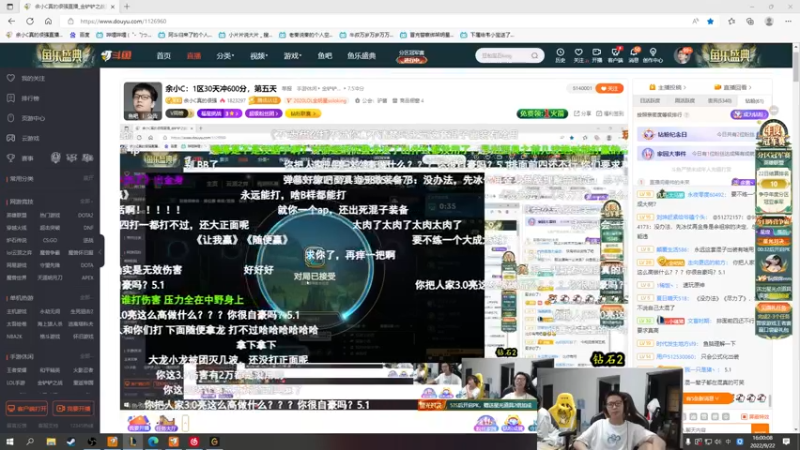Open browser collections icon

[x=749, y=21]
